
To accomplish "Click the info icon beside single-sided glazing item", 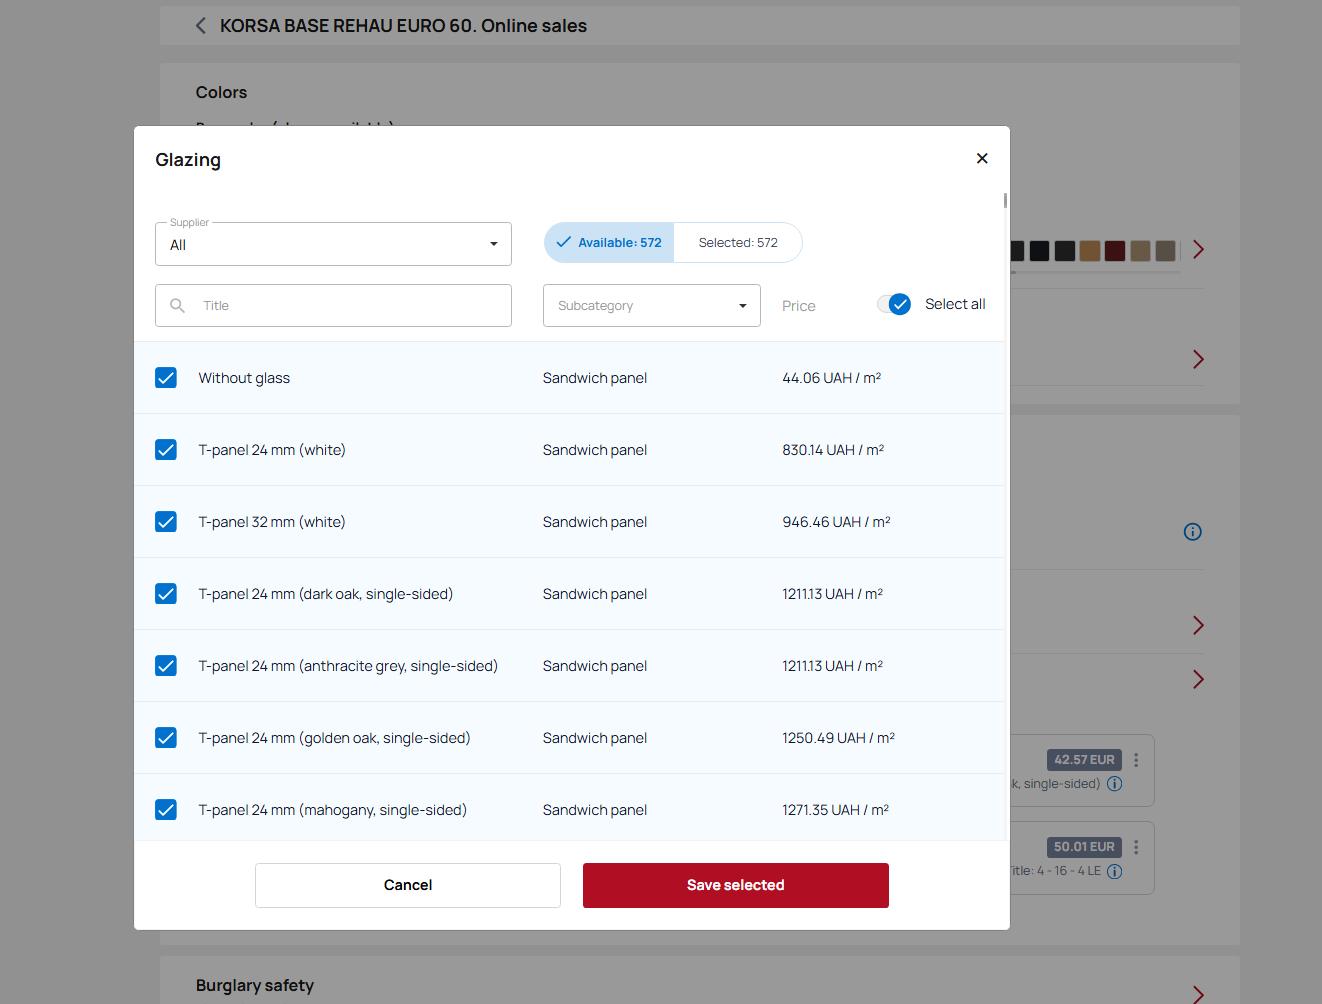I will (x=1115, y=784).
